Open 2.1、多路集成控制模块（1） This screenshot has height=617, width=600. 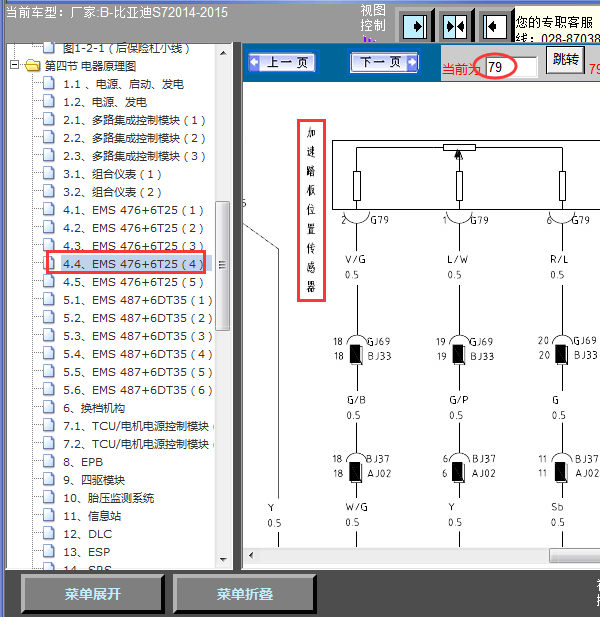pos(134,120)
